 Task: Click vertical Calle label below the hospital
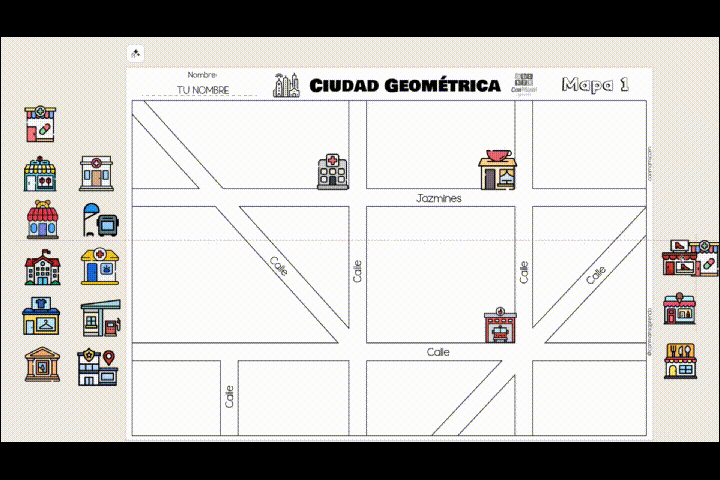tap(357, 271)
